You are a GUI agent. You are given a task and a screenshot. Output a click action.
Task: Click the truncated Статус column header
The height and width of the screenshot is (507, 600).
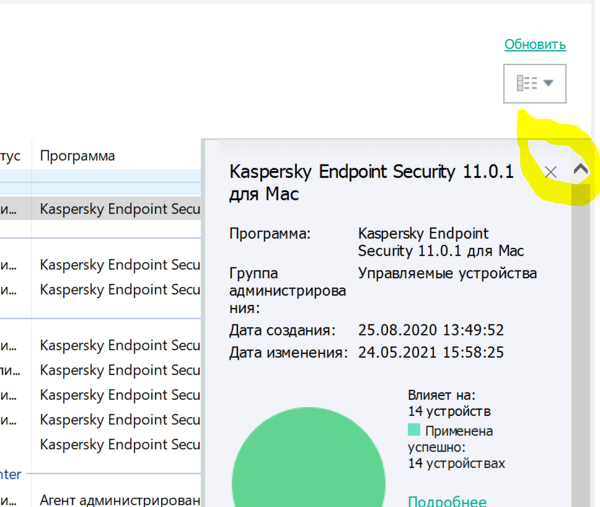10,156
